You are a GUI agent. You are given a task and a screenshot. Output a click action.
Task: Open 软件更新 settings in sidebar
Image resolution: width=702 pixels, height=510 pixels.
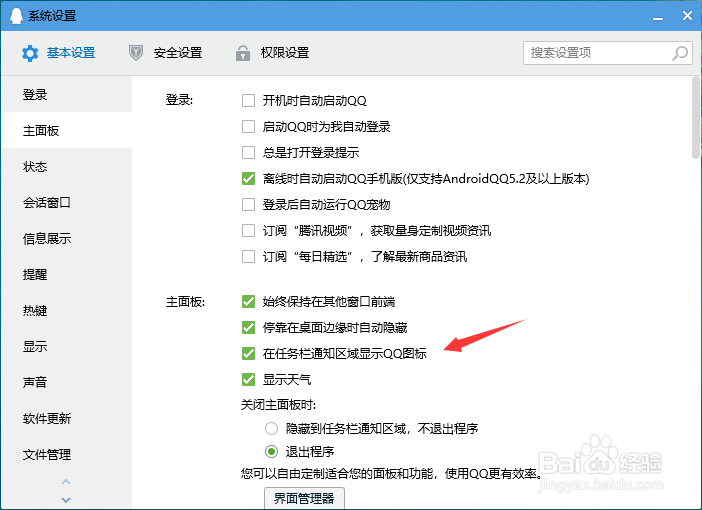coord(66,418)
